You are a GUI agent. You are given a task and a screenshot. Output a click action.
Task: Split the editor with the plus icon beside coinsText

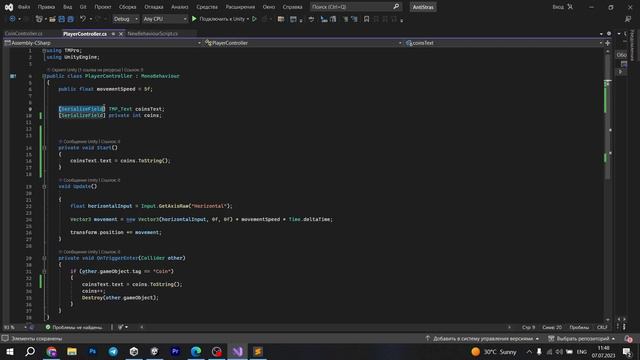(607, 43)
